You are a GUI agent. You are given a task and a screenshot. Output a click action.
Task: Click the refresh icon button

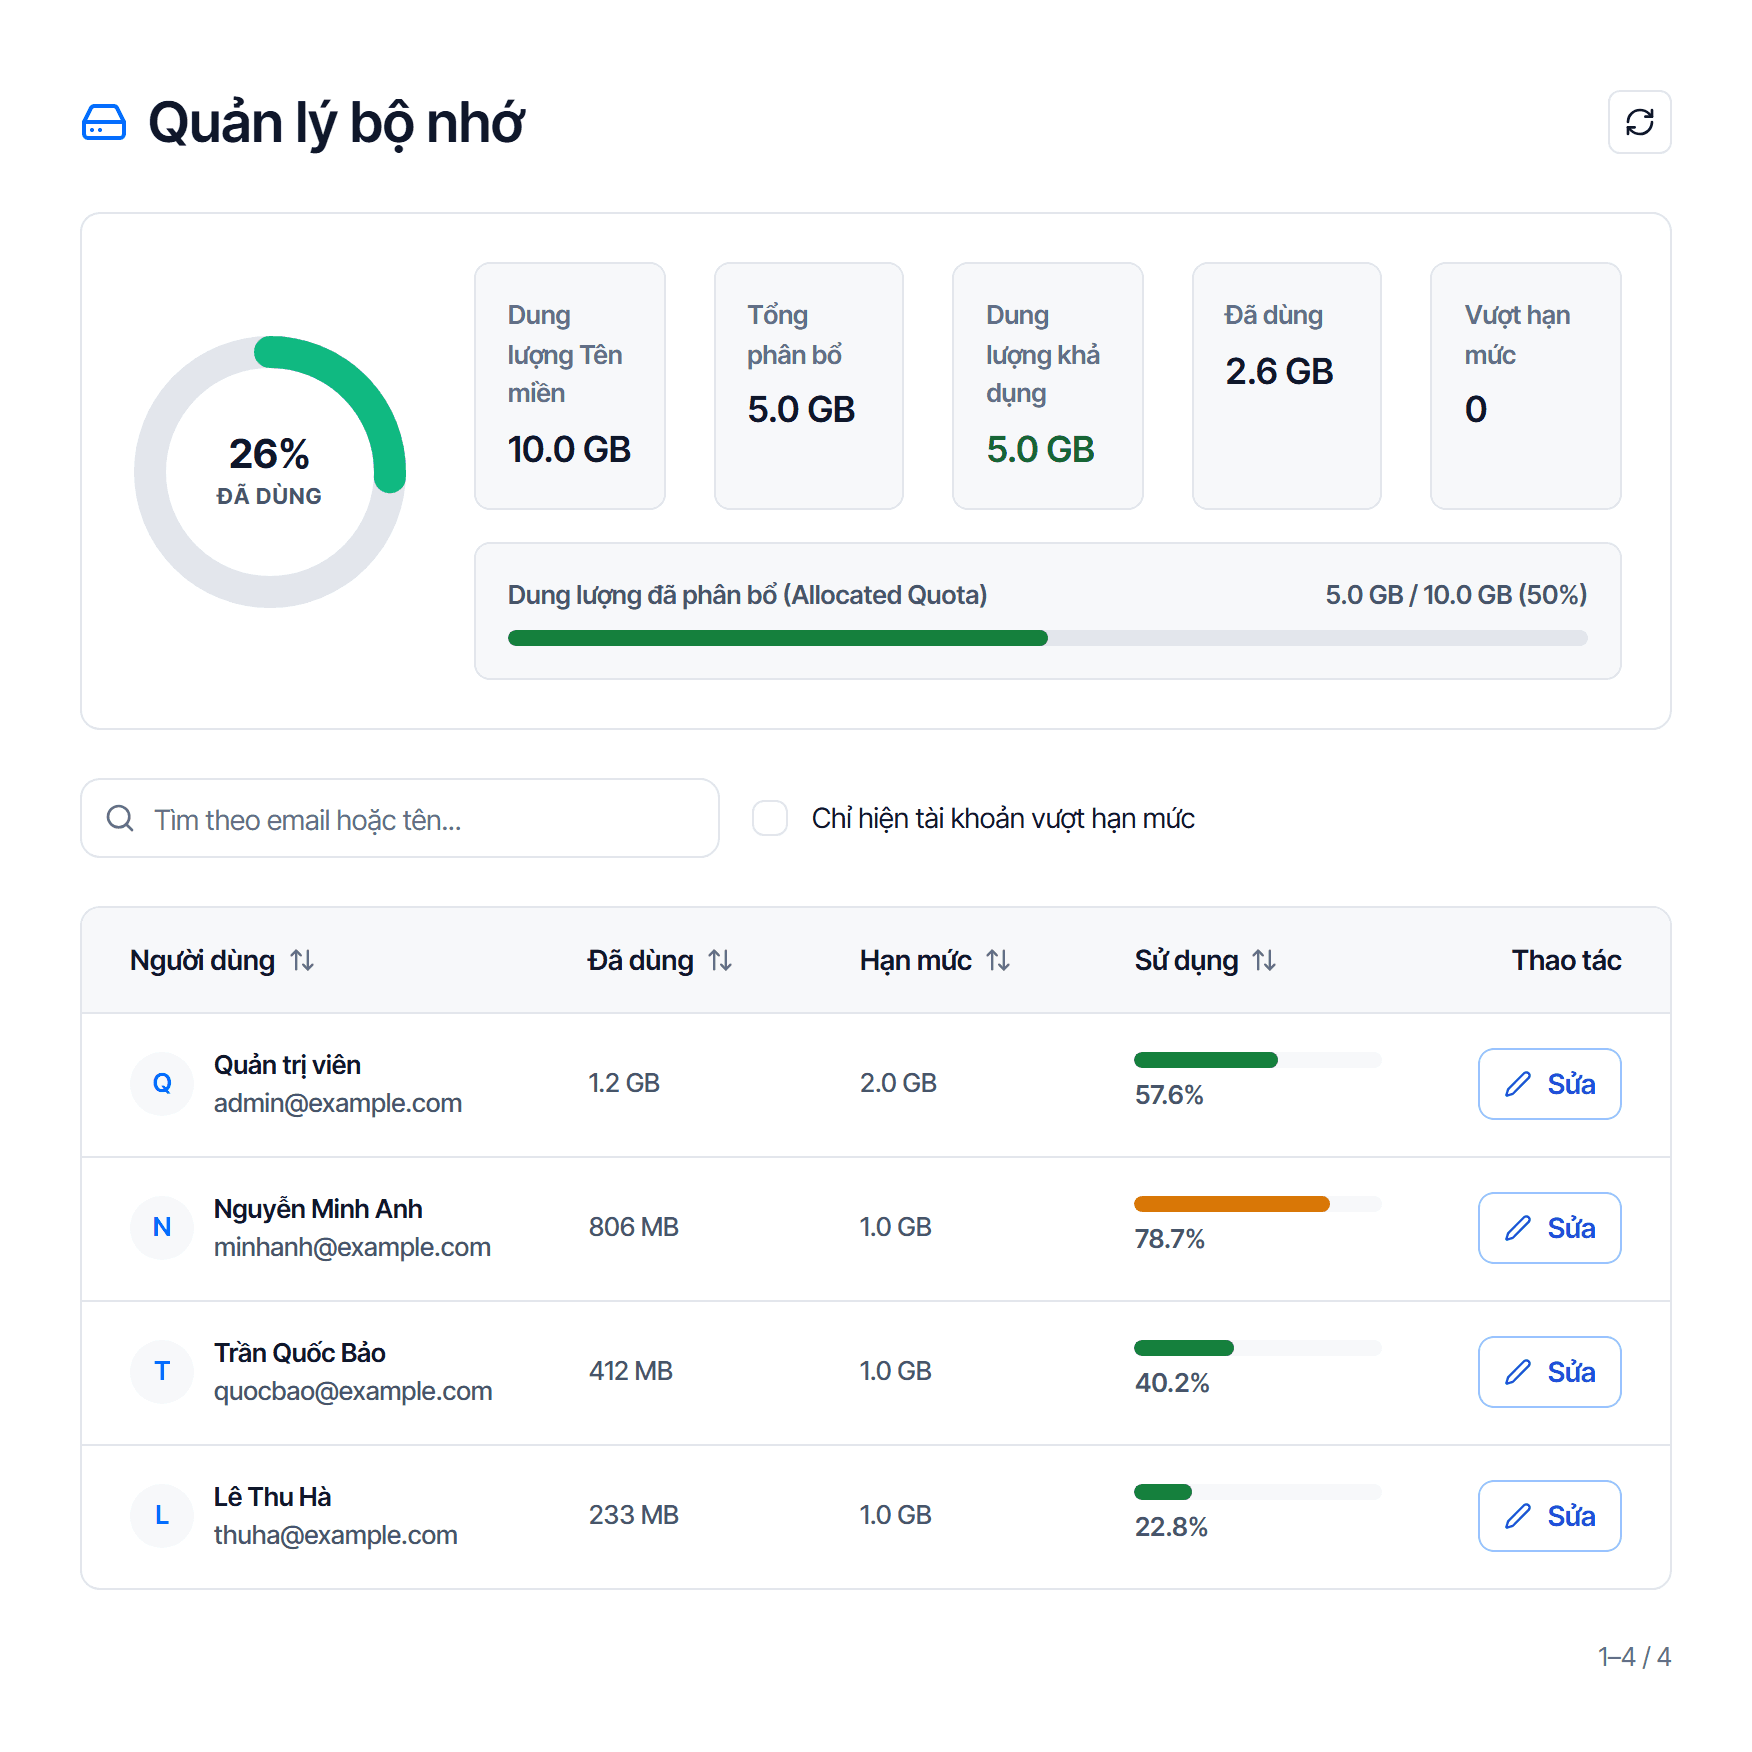click(x=1639, y=122)
